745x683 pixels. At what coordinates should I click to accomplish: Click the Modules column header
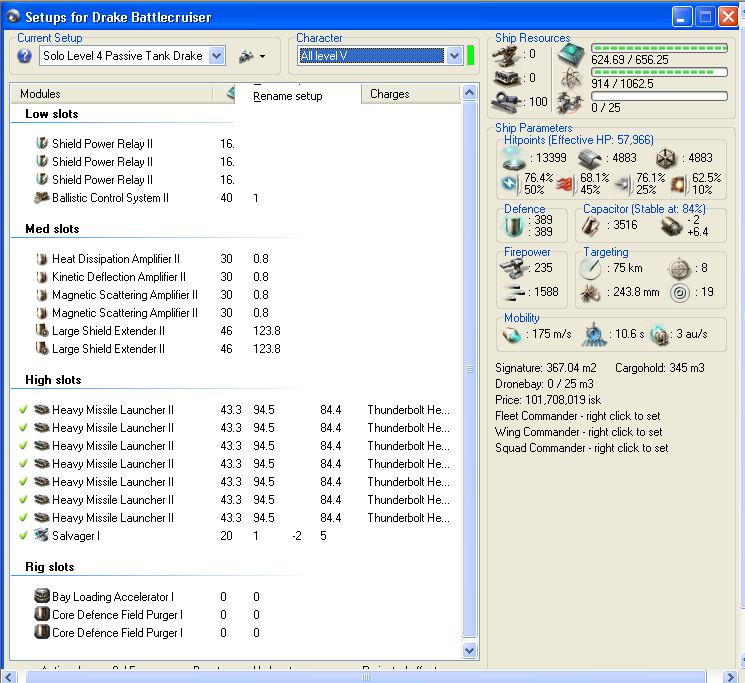click(x=112, y=94)
